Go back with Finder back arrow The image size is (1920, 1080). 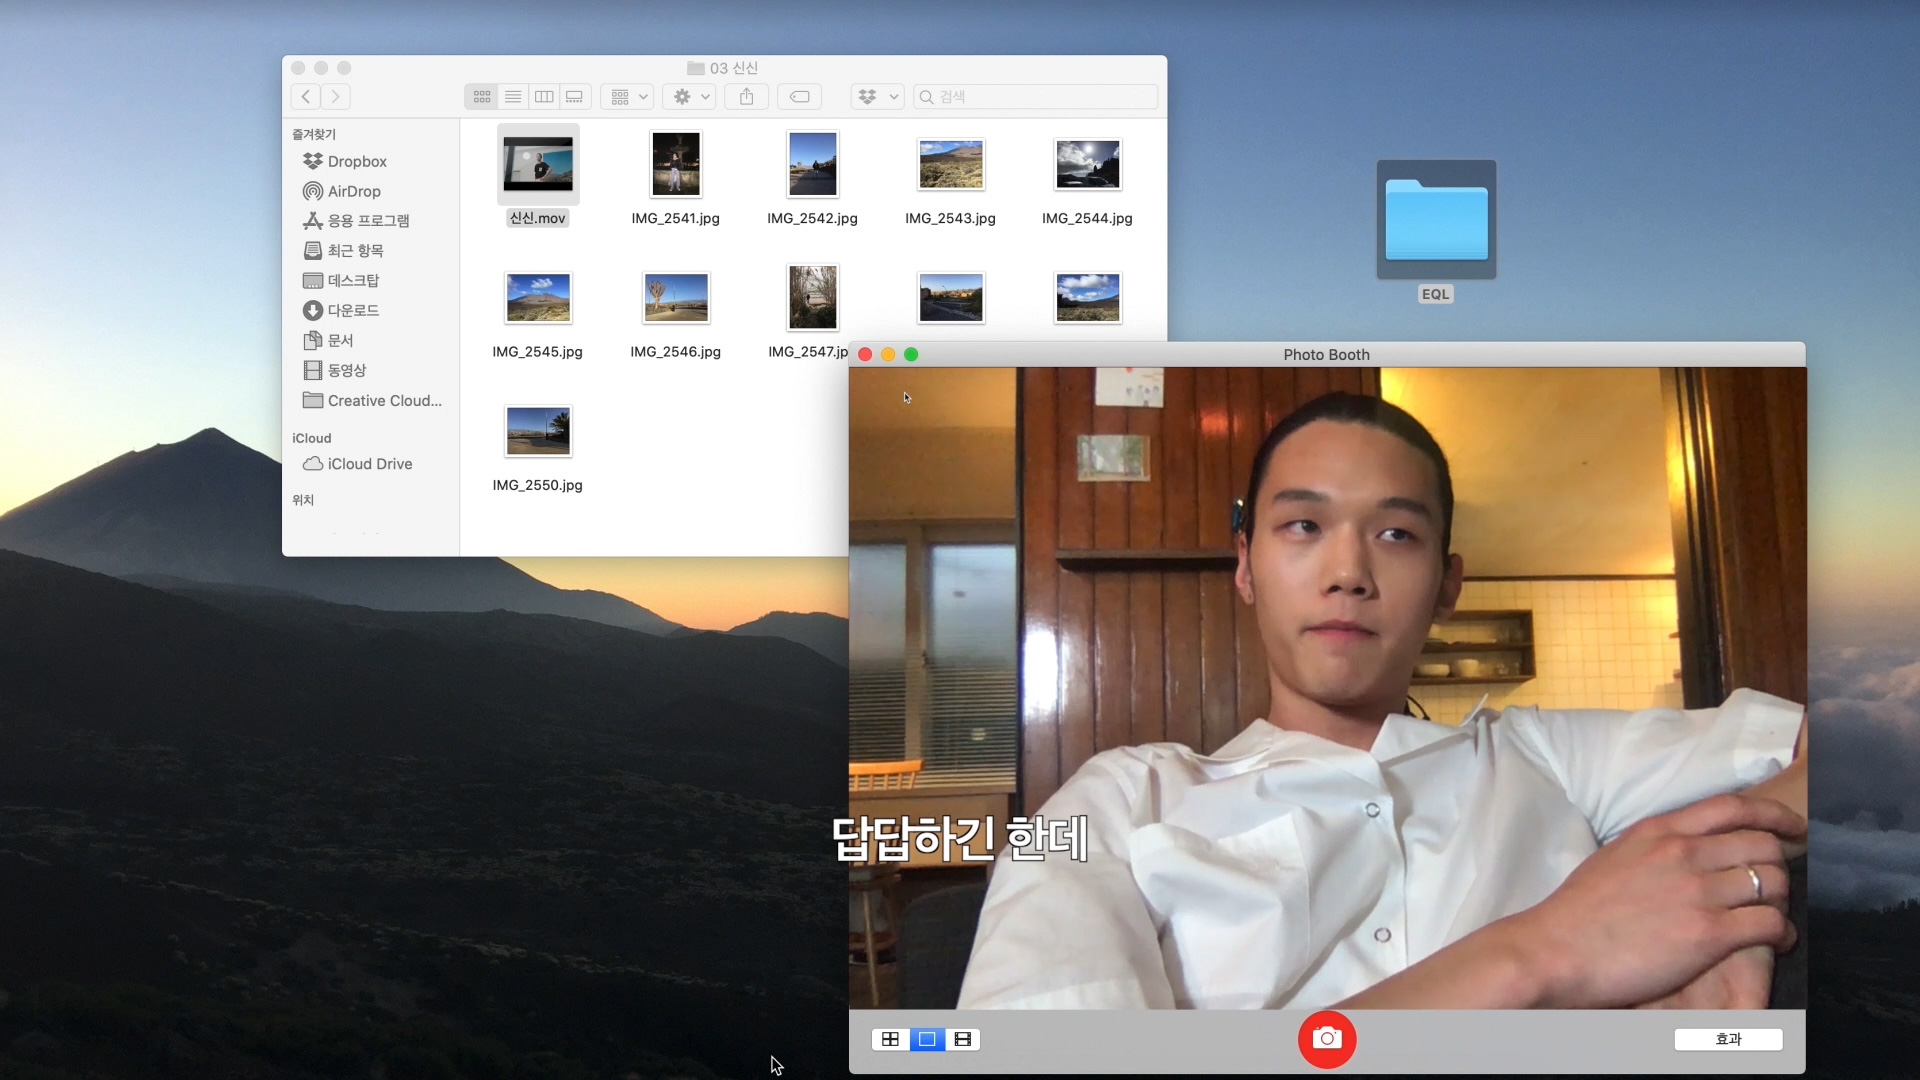pyautogui.click(x=306, y=97)
